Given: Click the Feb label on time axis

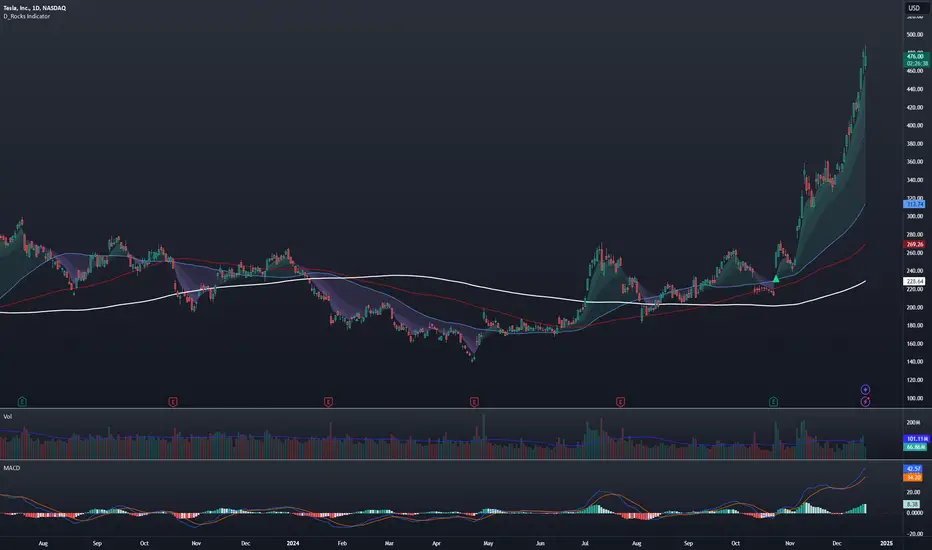Looking at the screenshot, I should (342, 543).
